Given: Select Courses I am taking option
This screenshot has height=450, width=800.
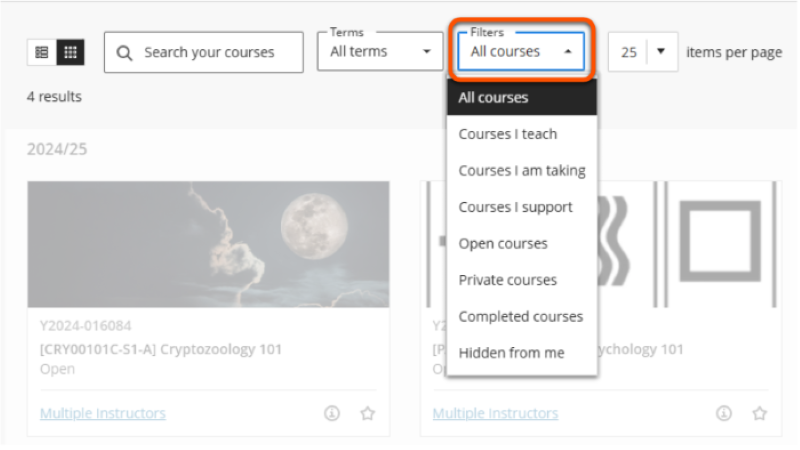Looking at the screenshot, I should click(522, 171).
